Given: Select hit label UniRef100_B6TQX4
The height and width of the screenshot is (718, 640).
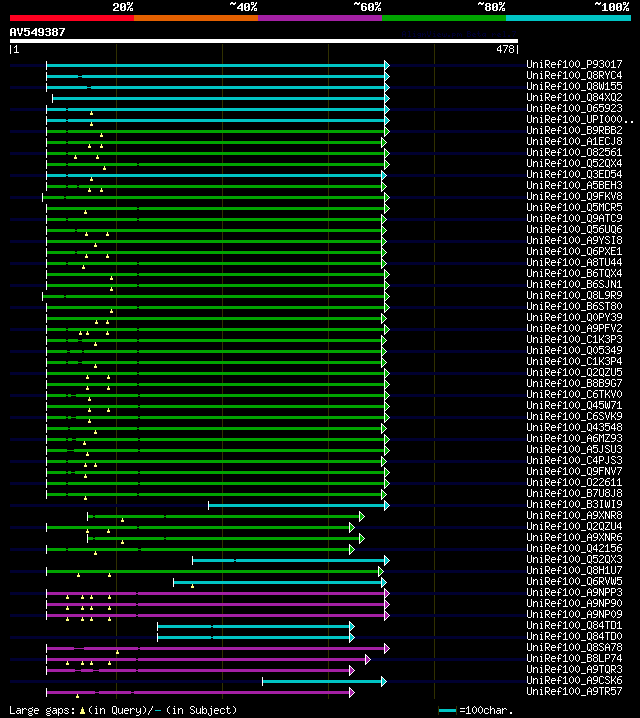Looking at the screenshot, I should pos(574,273).
